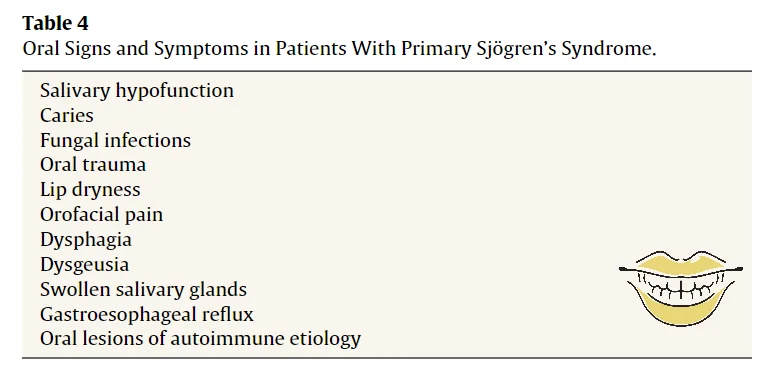Click the teeth in the mouth drawing

[681, 287]
